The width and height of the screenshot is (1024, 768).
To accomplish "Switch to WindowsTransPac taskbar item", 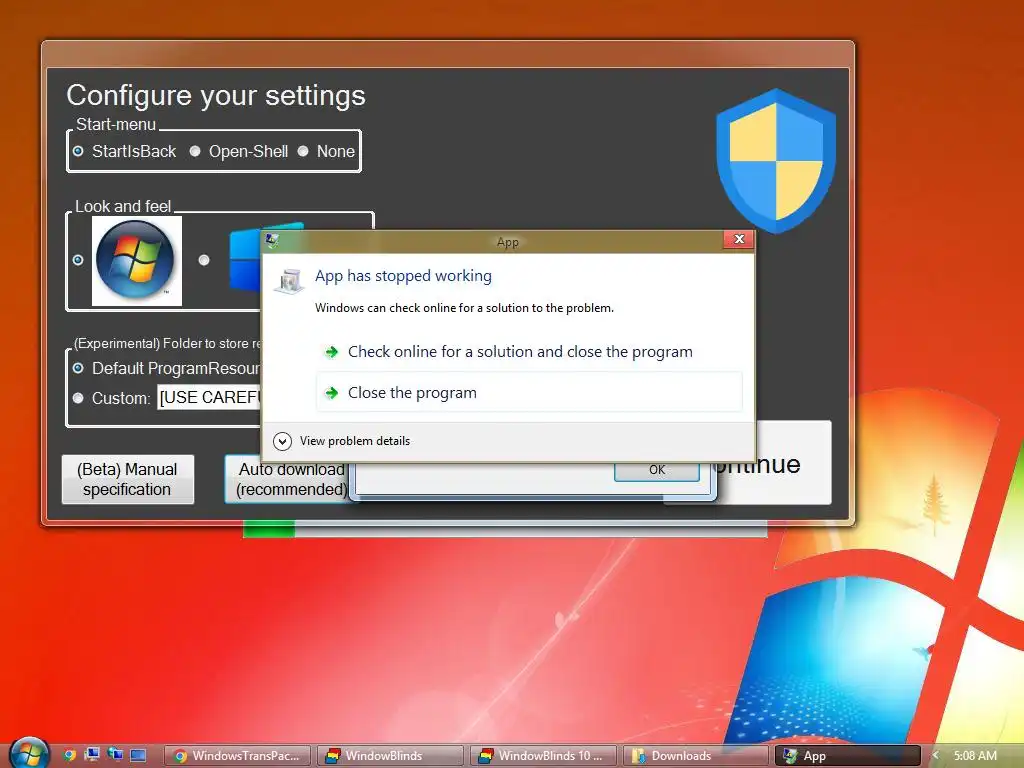I will point(236,756).
